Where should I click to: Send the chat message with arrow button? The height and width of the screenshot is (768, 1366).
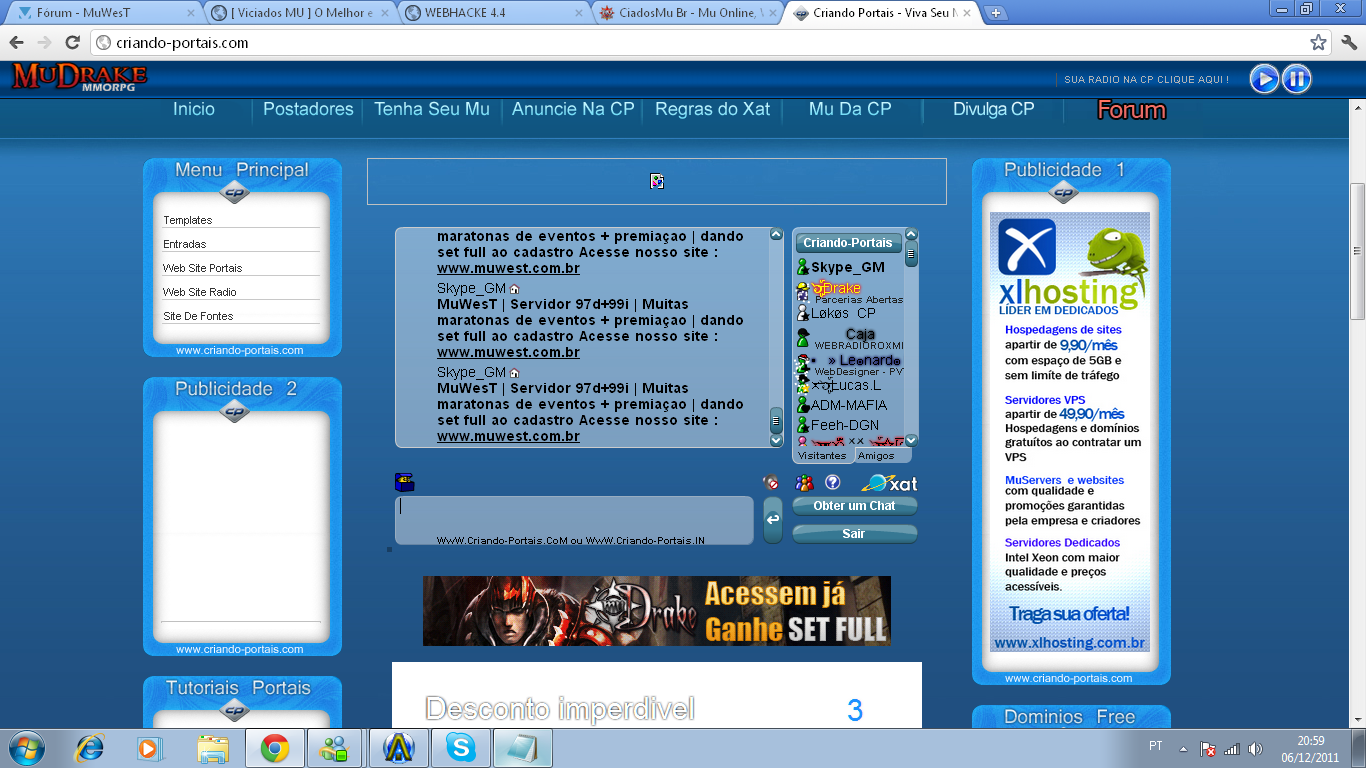coord(773,520)
